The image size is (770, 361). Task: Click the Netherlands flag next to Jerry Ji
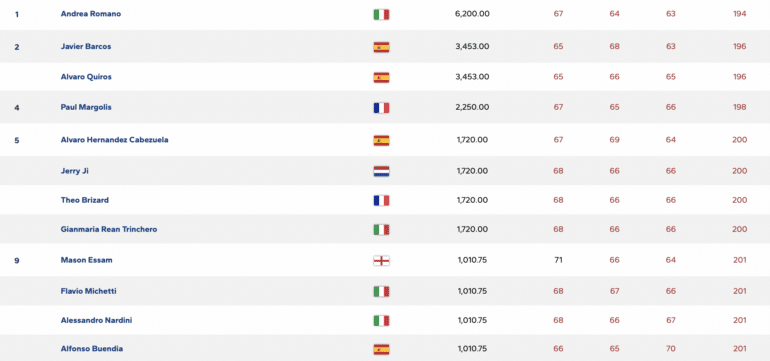tap(381, 171)
